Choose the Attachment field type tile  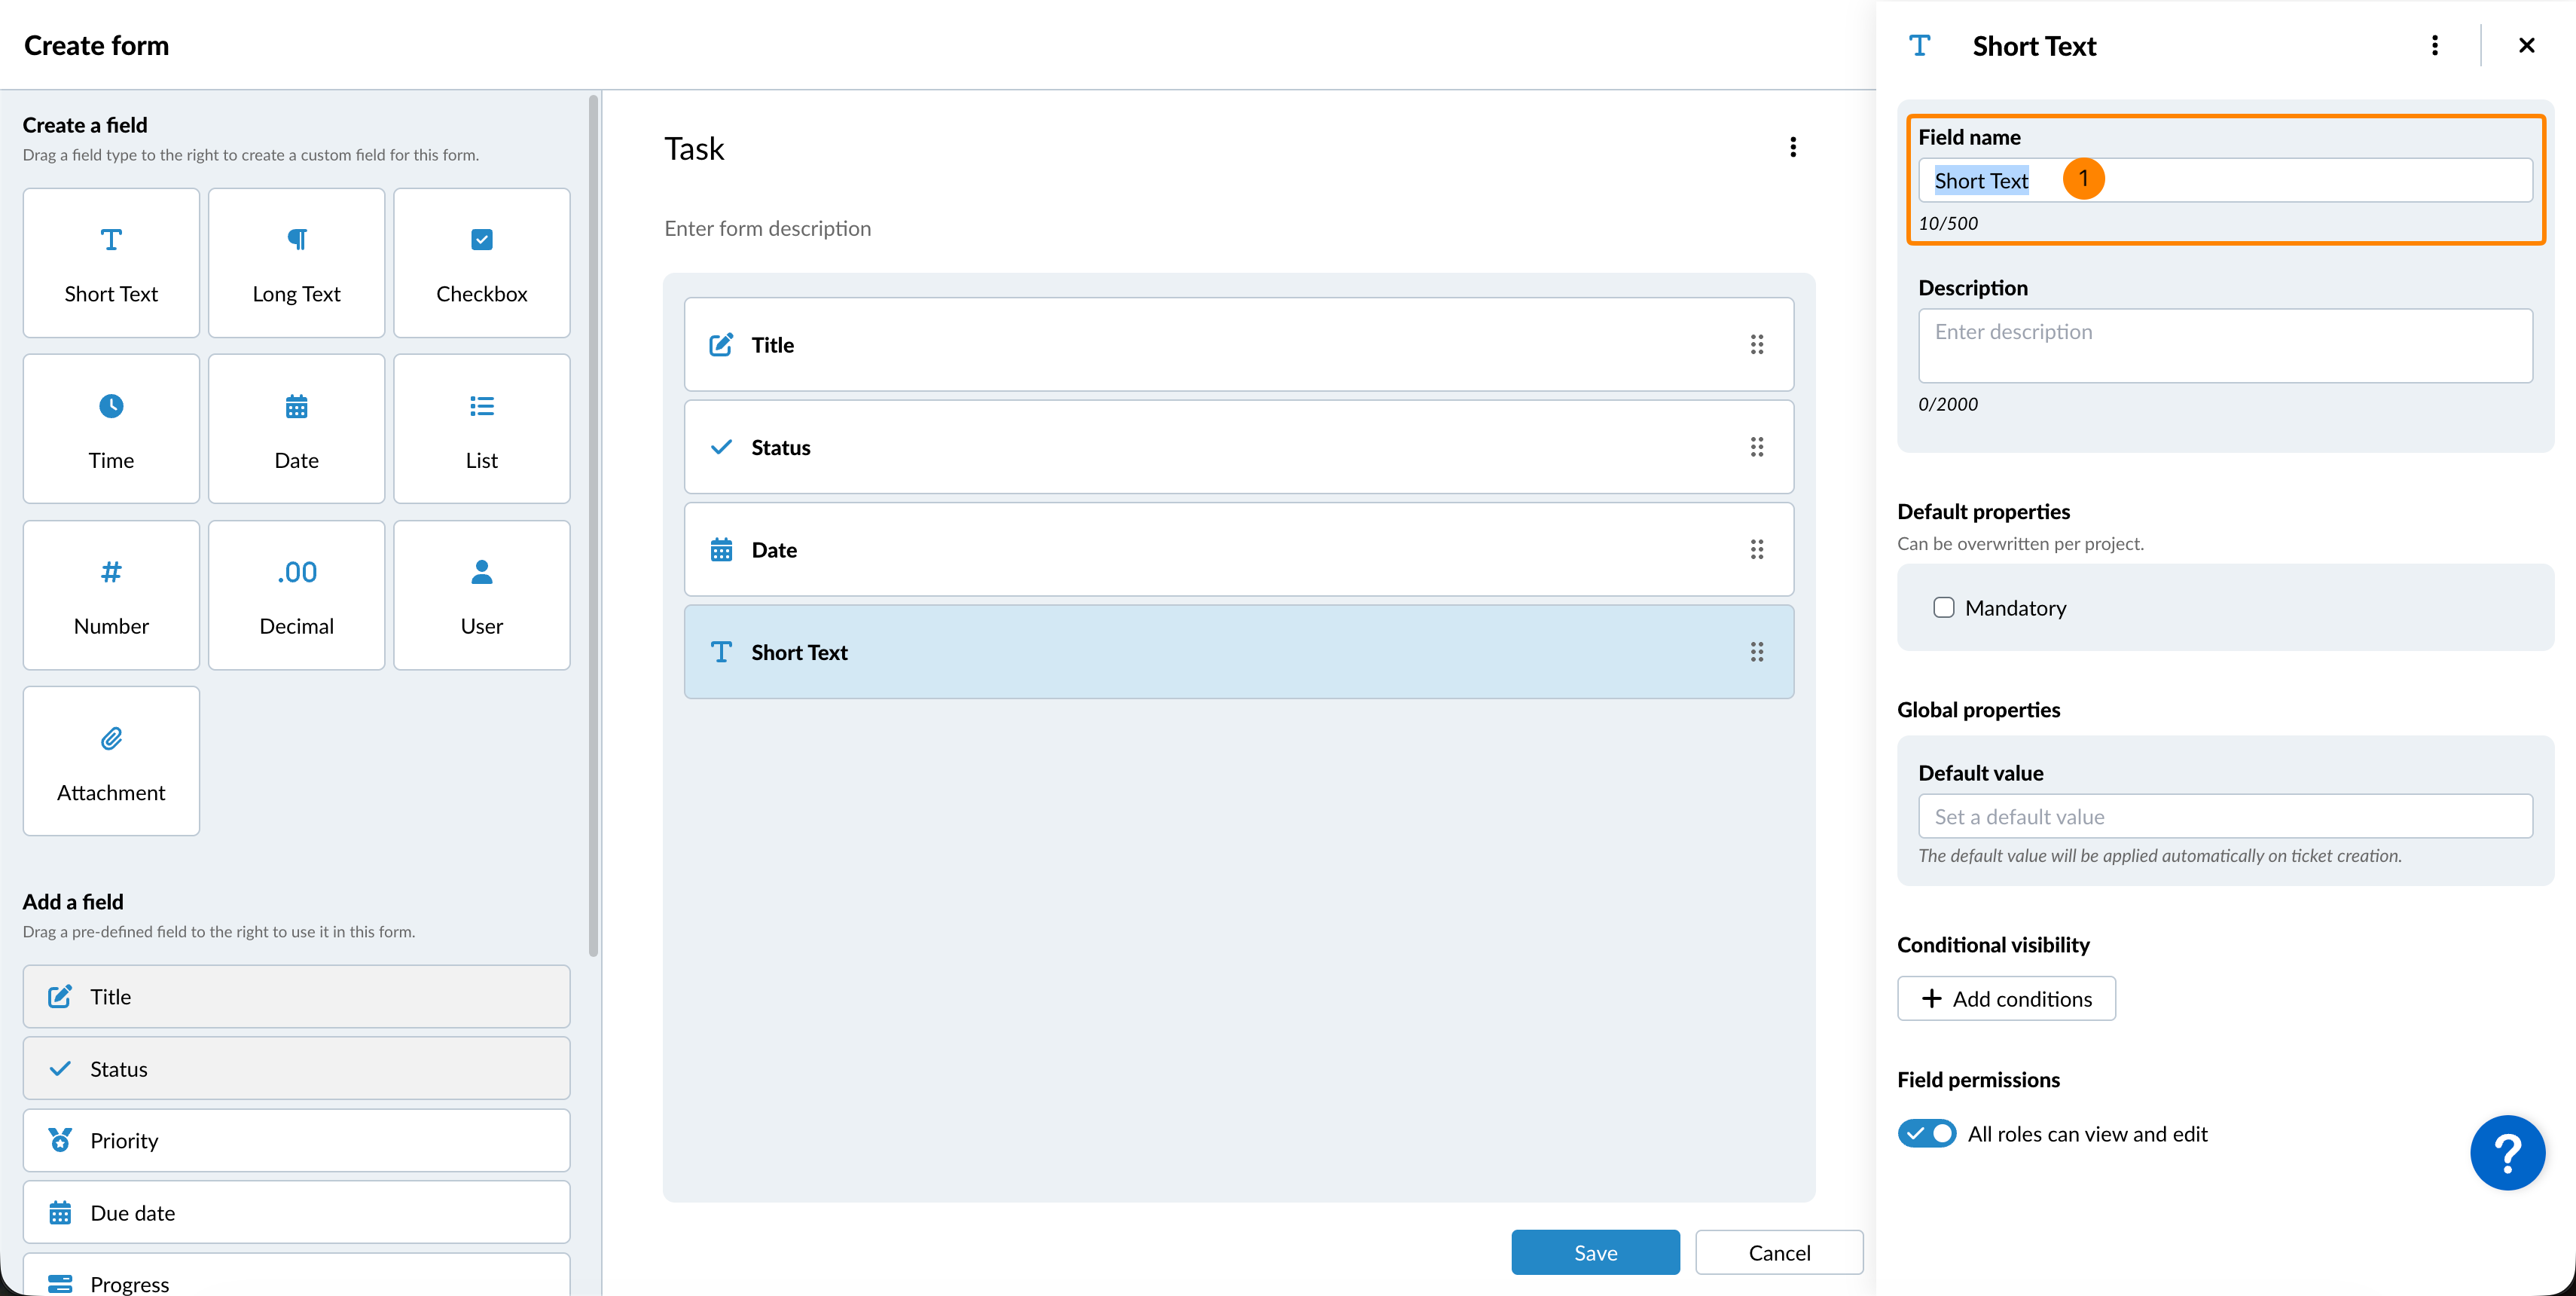[x=111, y=761]
